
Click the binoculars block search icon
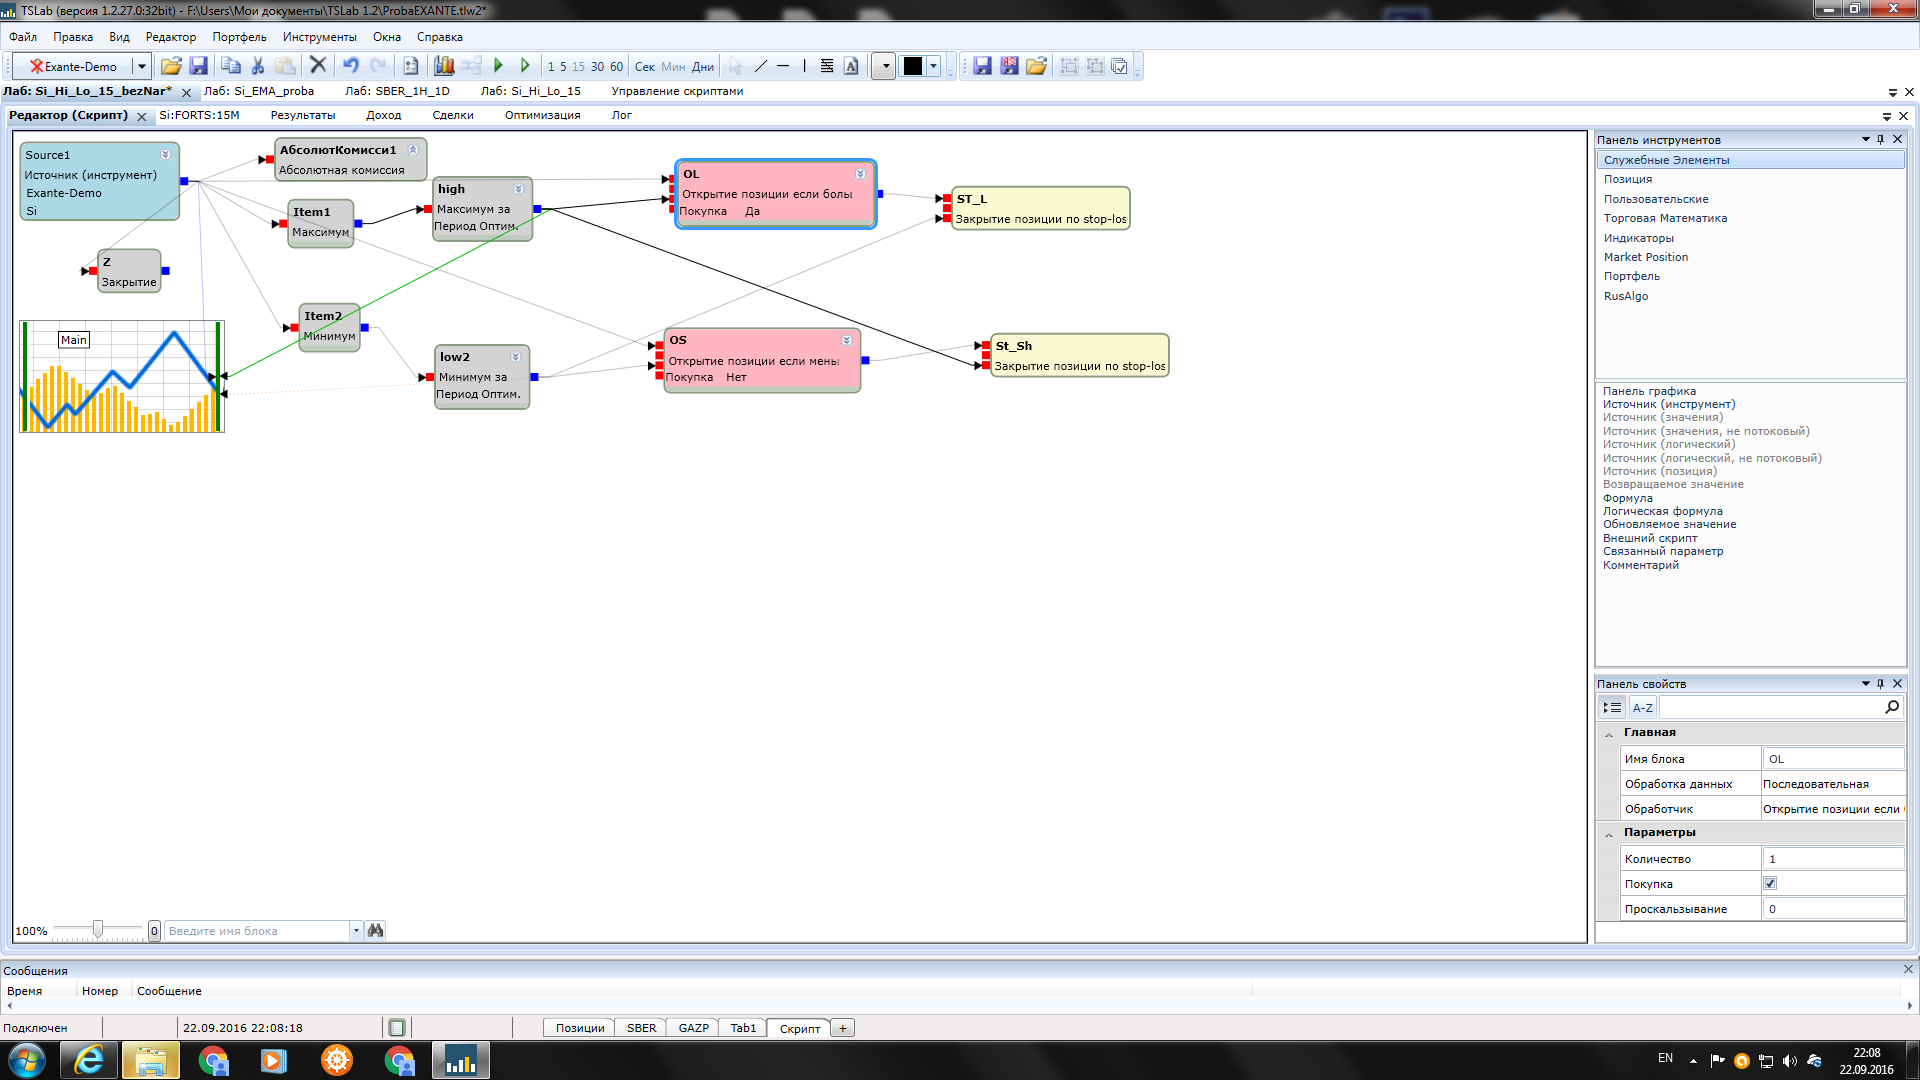pyautogui.click(x=376, y=930)
